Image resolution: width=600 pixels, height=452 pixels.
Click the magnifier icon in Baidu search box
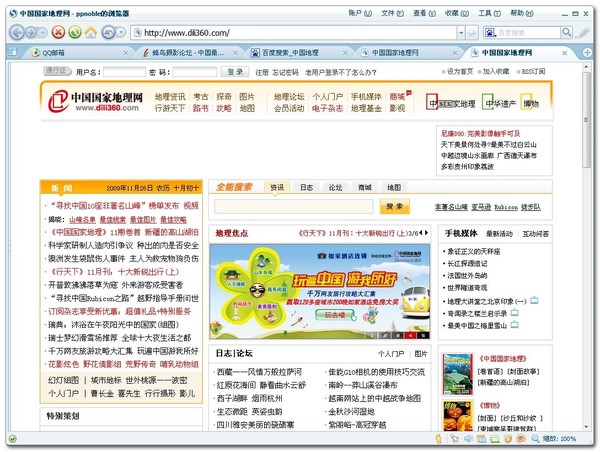(566, 33)
